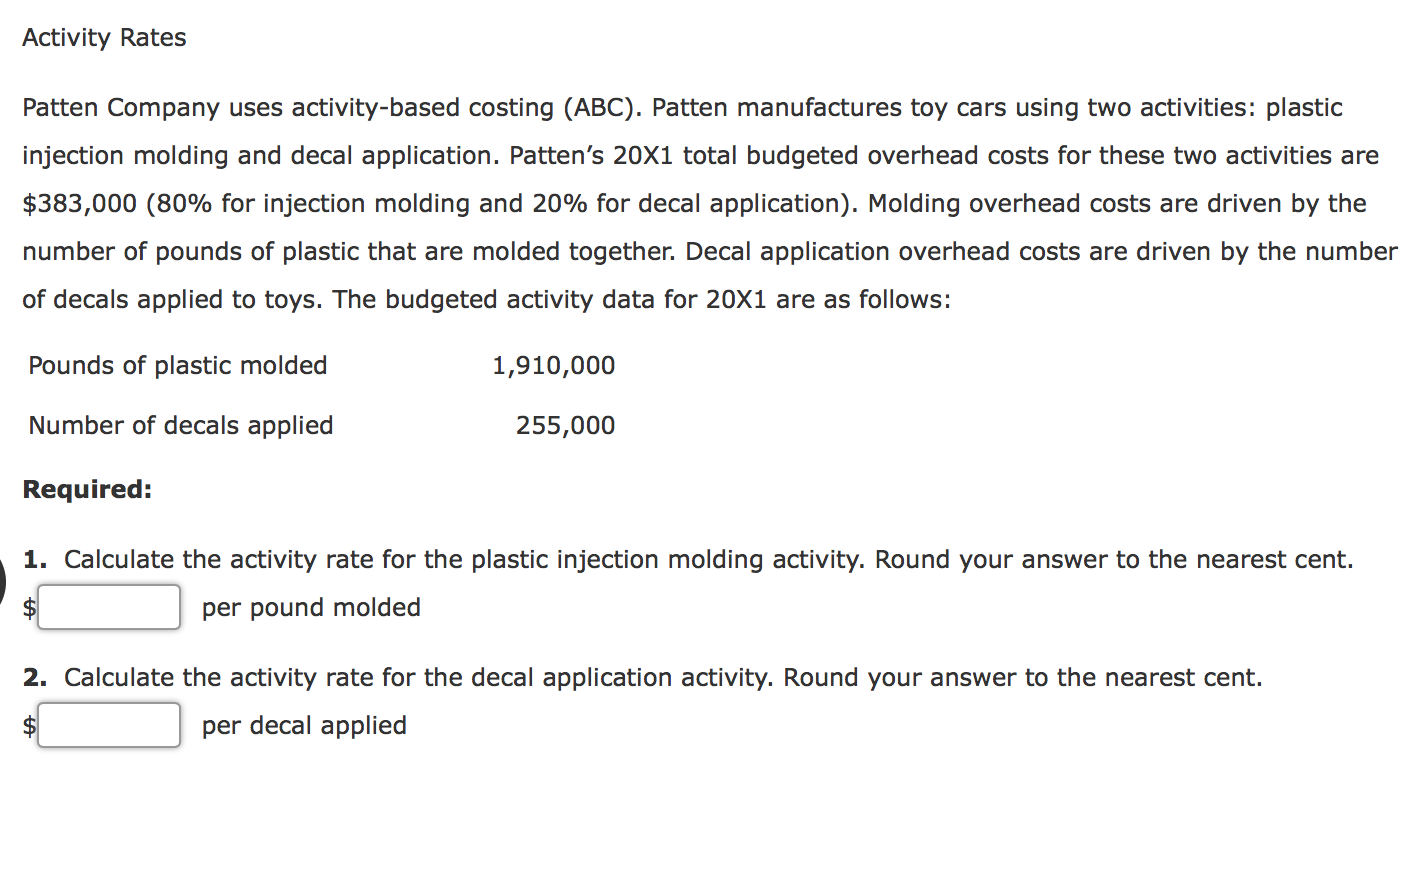Click the Number of decals applied label
The width and height of the screenshot is (1412, 870).
[x=180, y=425]
